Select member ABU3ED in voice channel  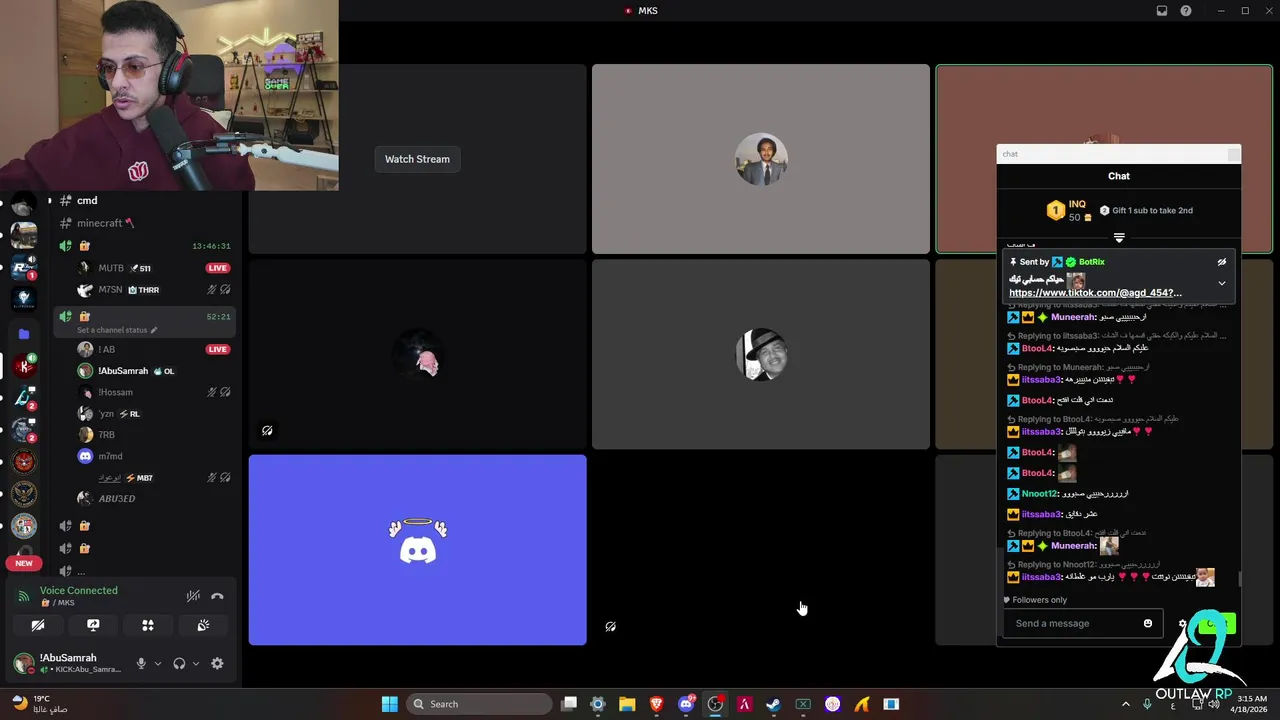tap(116, 498)
